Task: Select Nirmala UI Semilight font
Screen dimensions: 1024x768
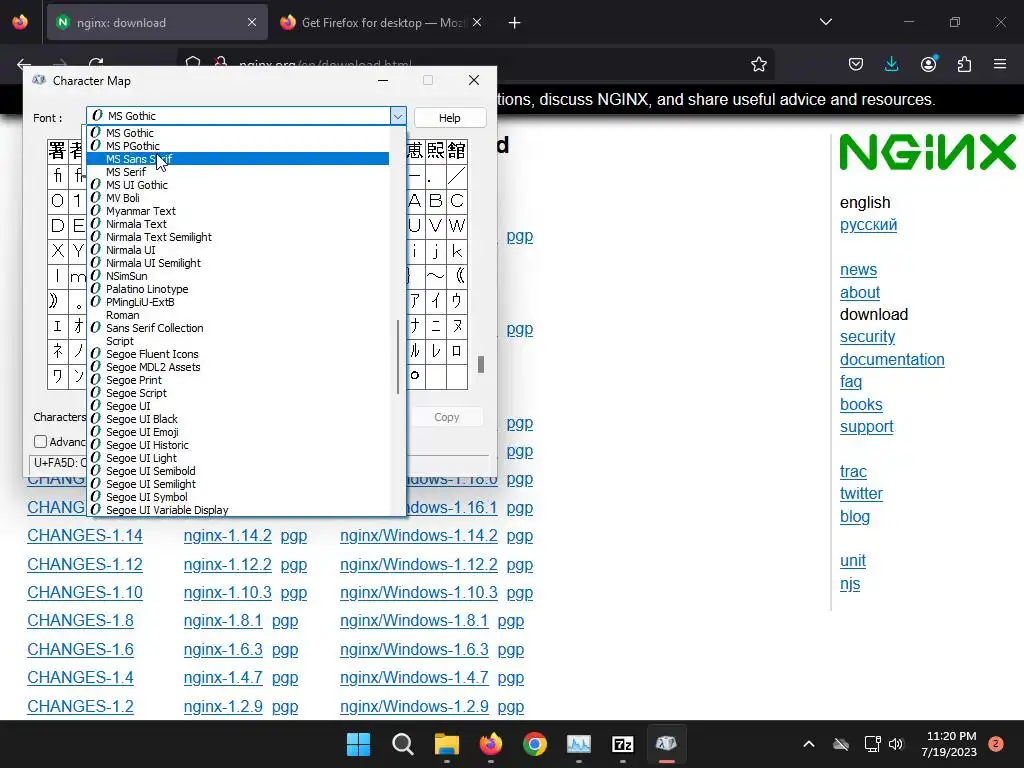Action: pyautogui.click(x=238, y=263)
